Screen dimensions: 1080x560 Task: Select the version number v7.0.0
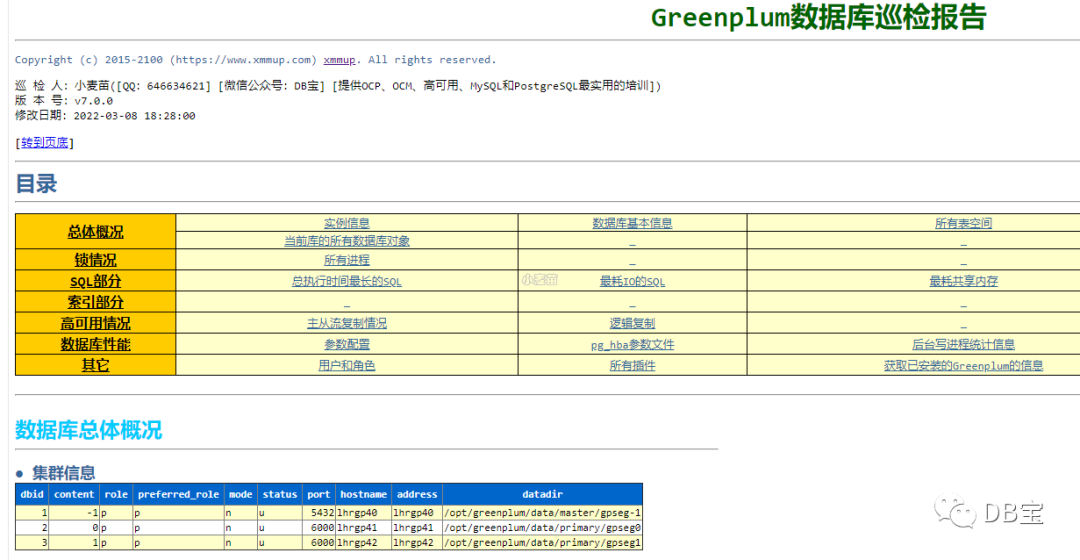point(94,101)
